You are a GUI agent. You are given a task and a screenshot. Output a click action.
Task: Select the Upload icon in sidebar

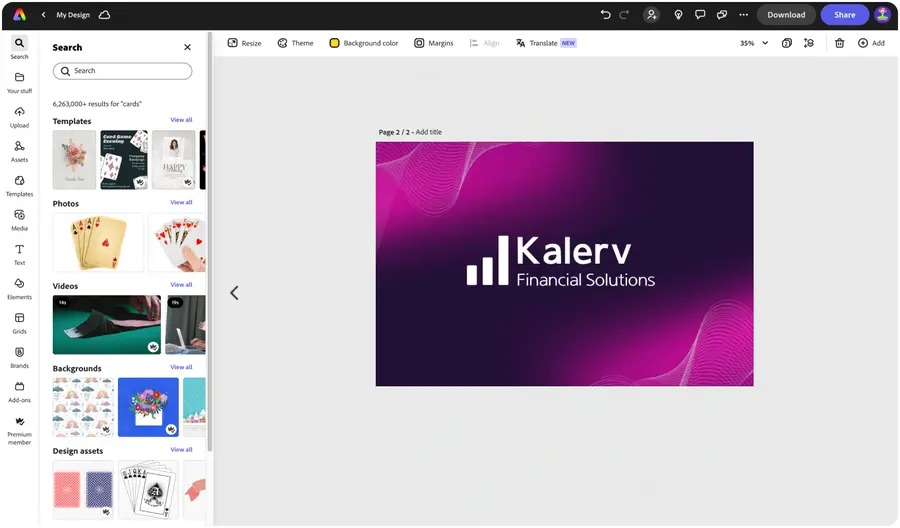[20, 112]
